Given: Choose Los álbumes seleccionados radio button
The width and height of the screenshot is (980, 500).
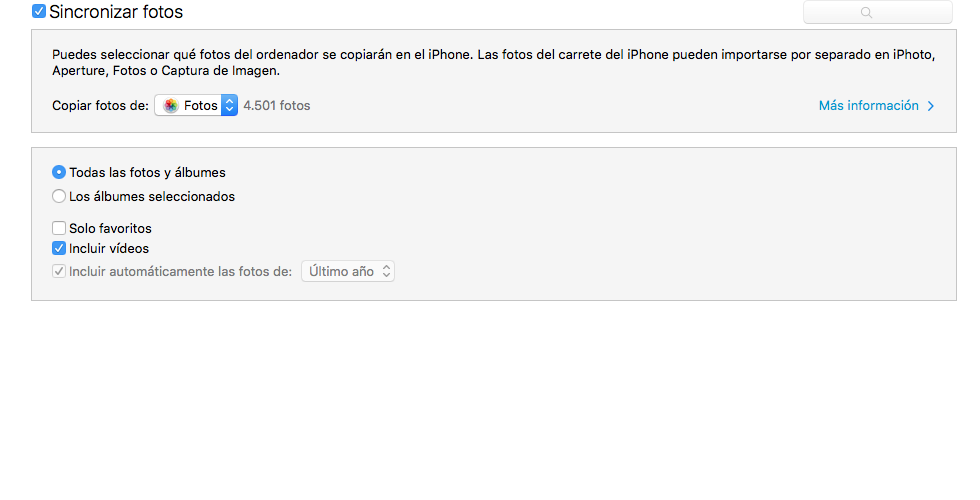Looking at the screenshot, I should (x=59, y=196).
